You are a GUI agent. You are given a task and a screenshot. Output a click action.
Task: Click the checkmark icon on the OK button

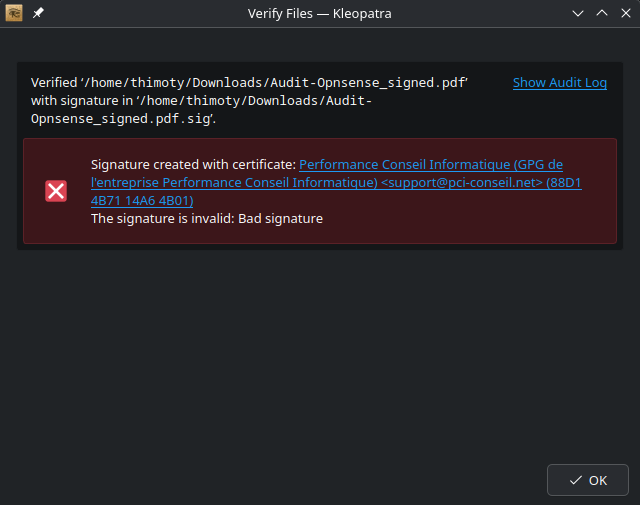(x=575, y=480)
